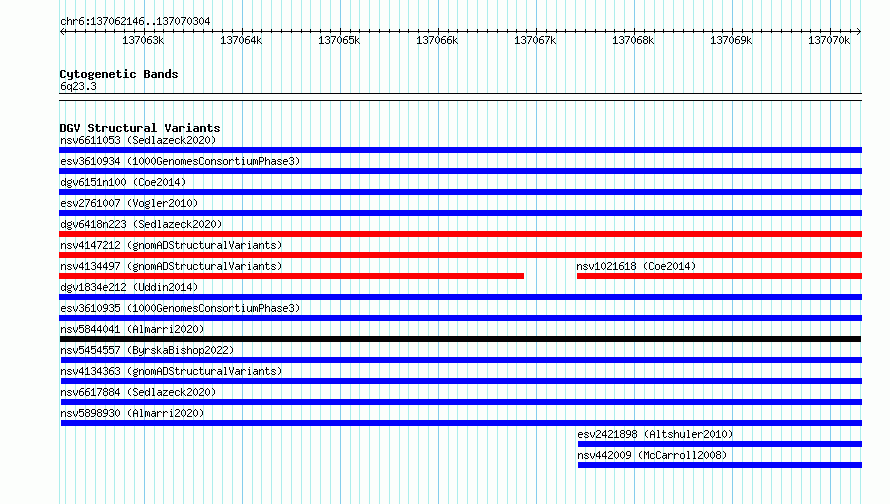Open the esv3610934 (1000GenomesConsortiumPhase3) label
Screen dimensions: 890x504
click(180, 161)
